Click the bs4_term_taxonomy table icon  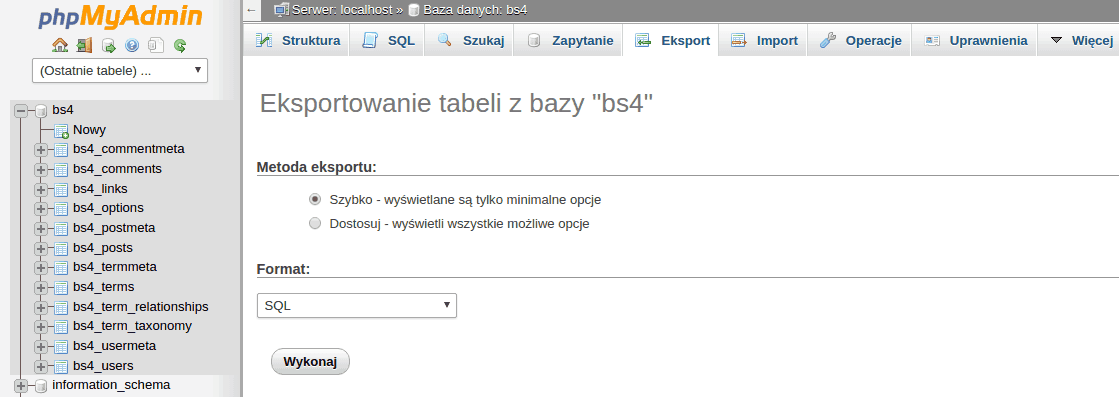point(61,326)
